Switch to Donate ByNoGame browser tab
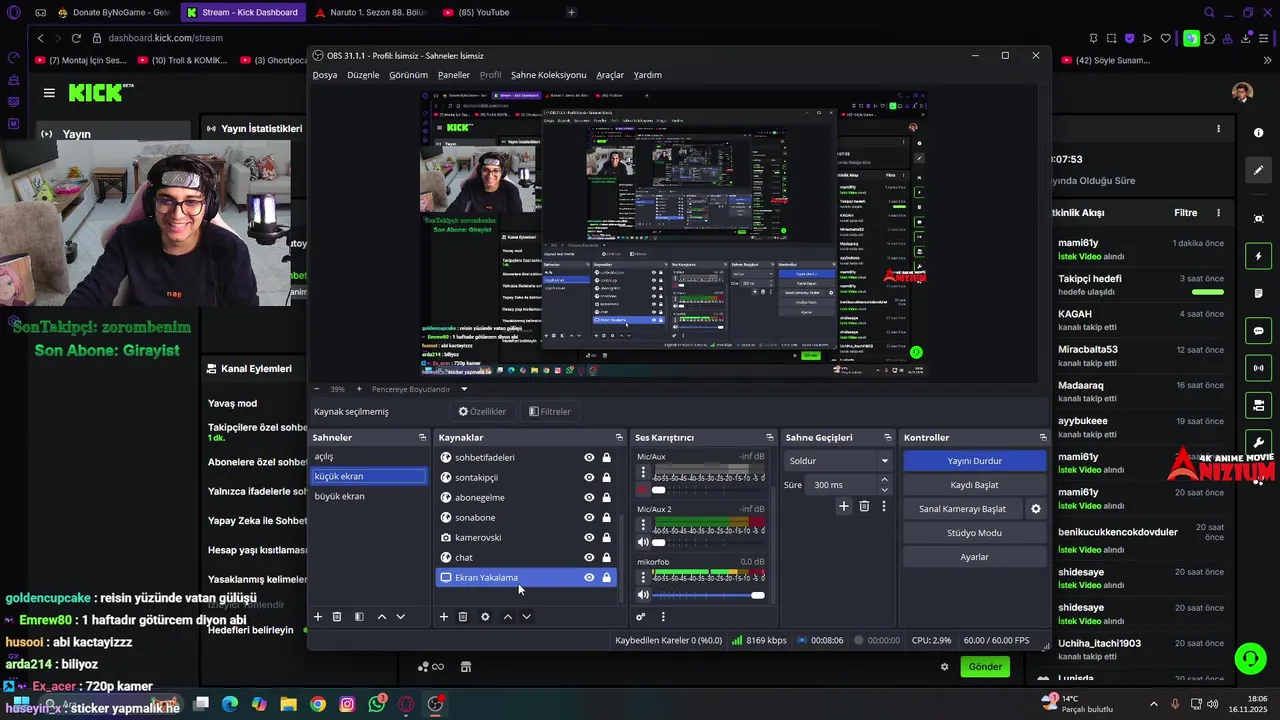Image resolution: width=1280 pixels, height=720 pixels. [x=113, y=13]
